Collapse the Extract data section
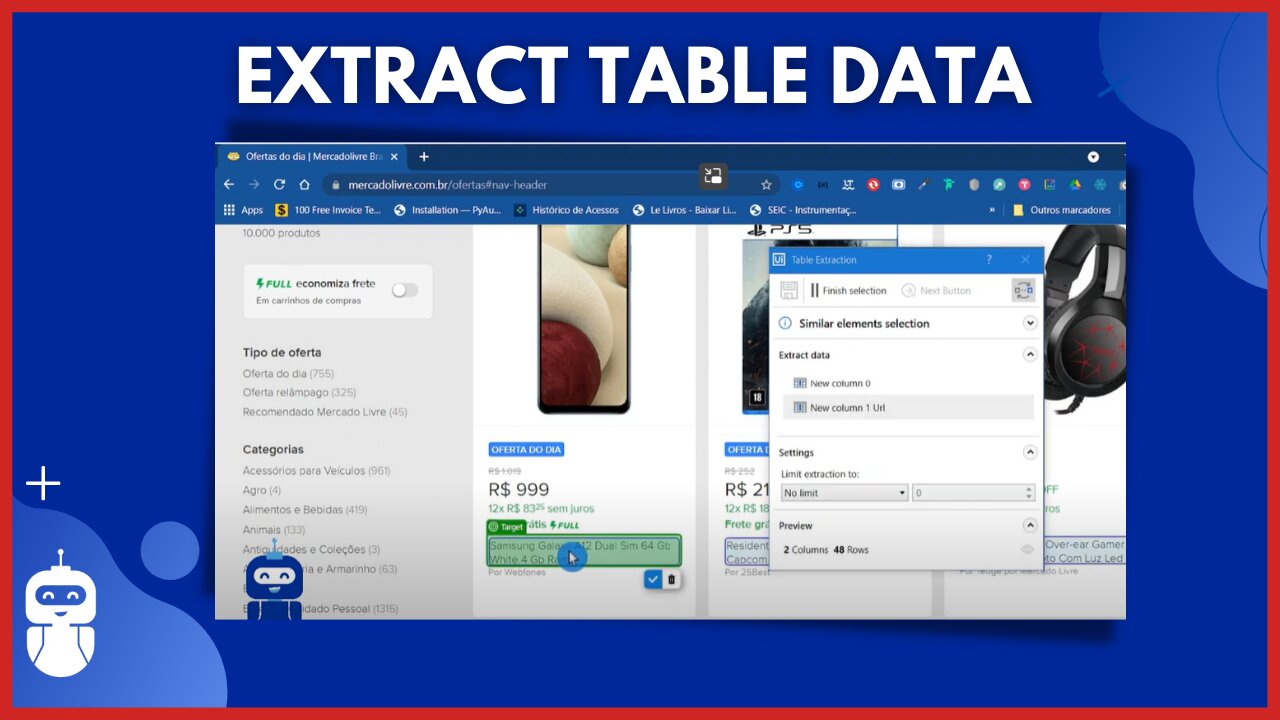This screenshot has width=1280, height=720. coord(1030,354)
